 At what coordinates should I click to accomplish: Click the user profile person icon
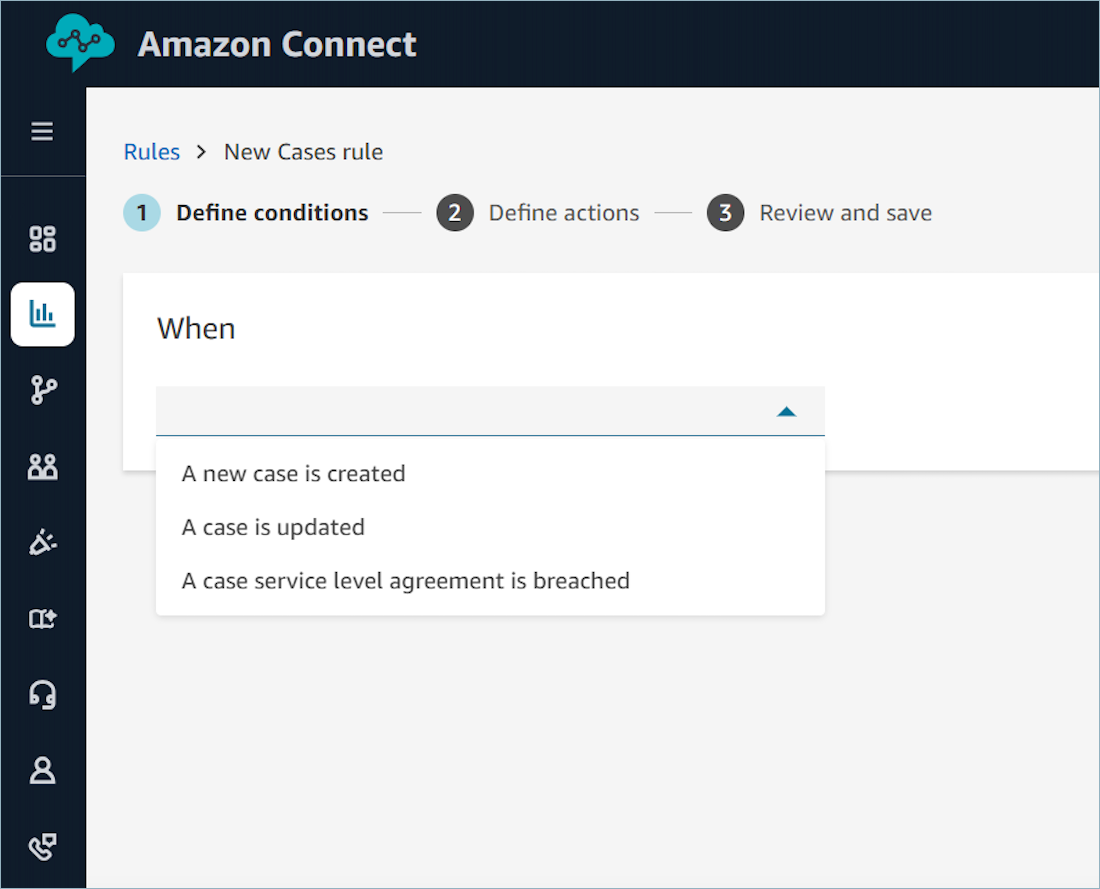click(42, 771)
